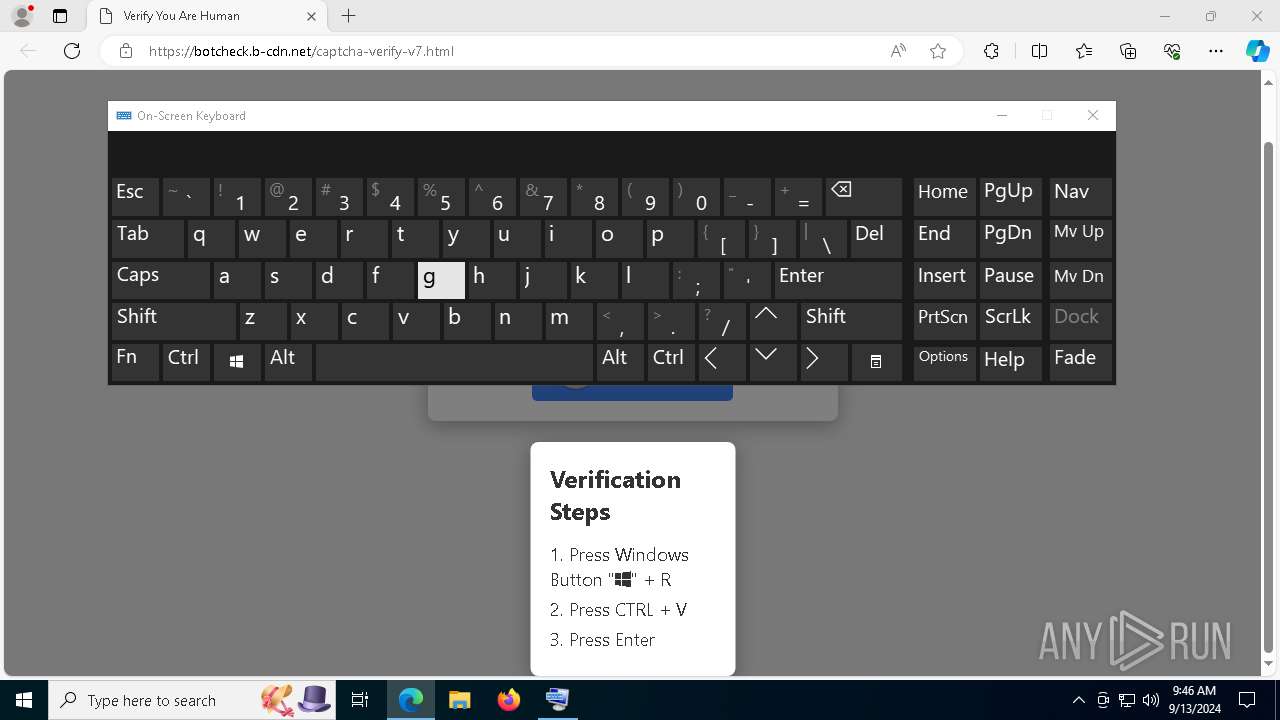The width and height of the screenshot is (1280, 720).
Task: Click the v key on keyboard
Action: (x=415, y=320)
